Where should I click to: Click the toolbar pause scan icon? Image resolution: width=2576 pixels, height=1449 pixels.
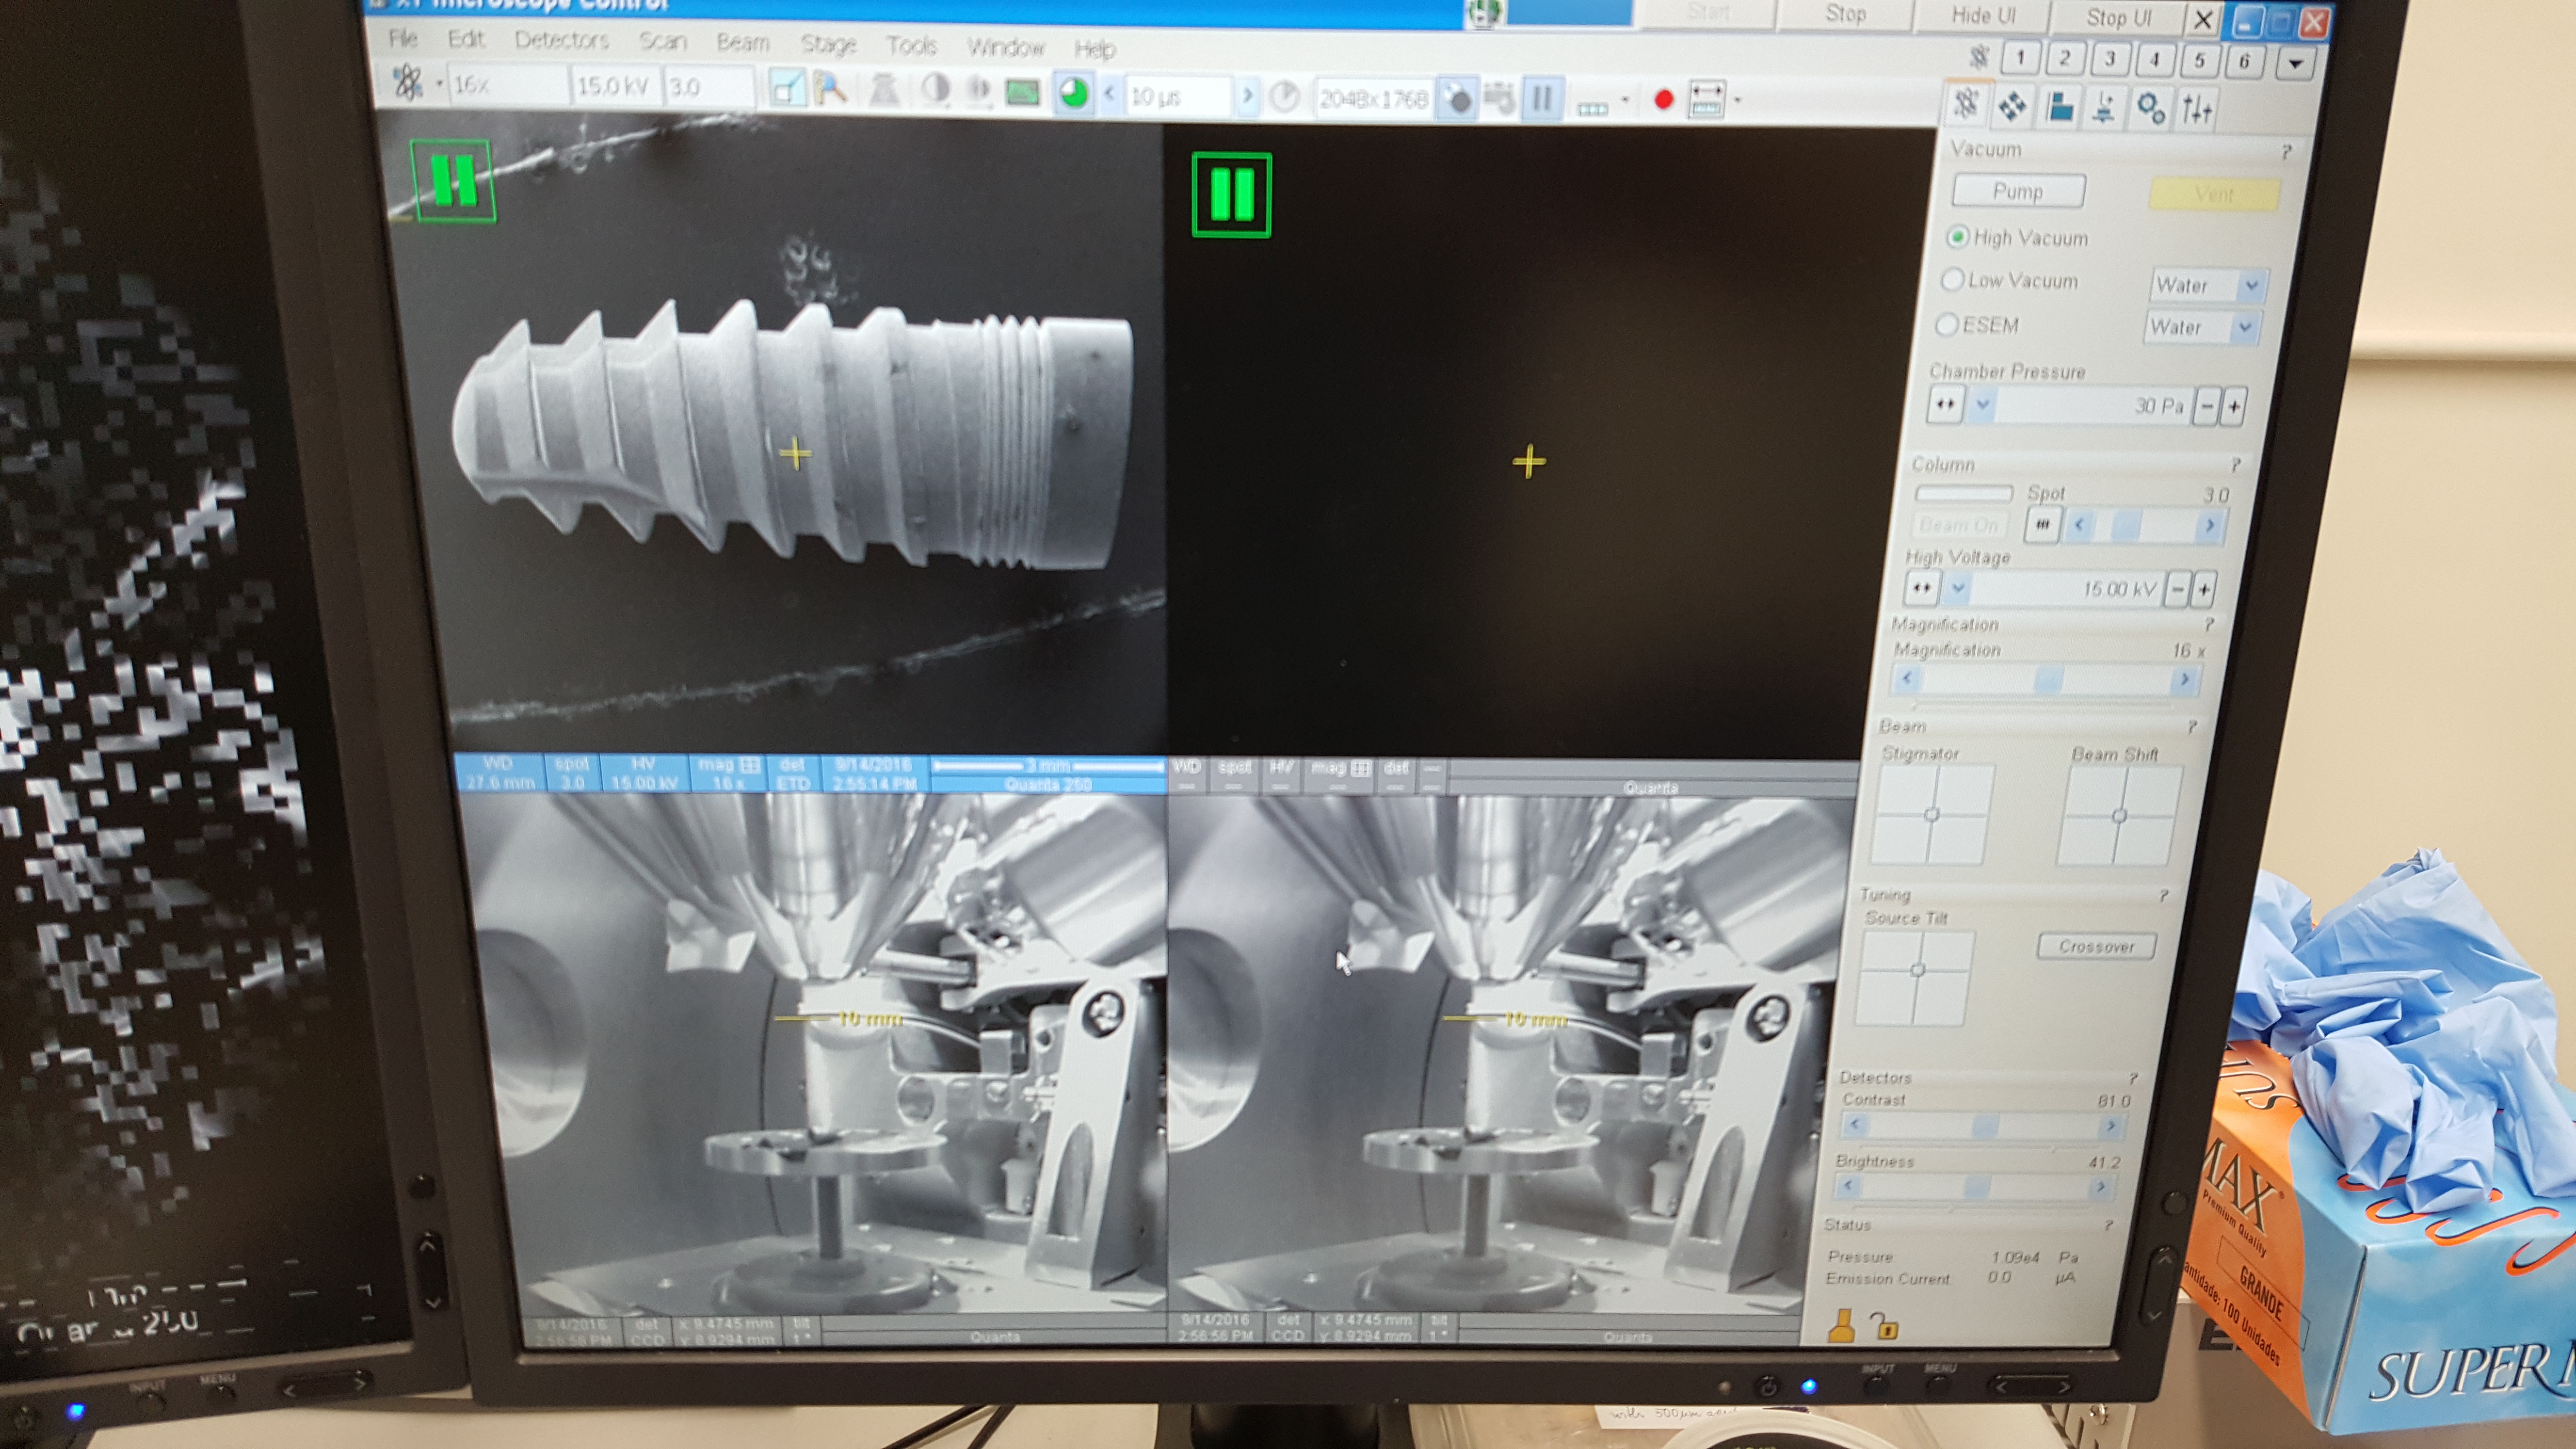click(x=1542, y=99)
